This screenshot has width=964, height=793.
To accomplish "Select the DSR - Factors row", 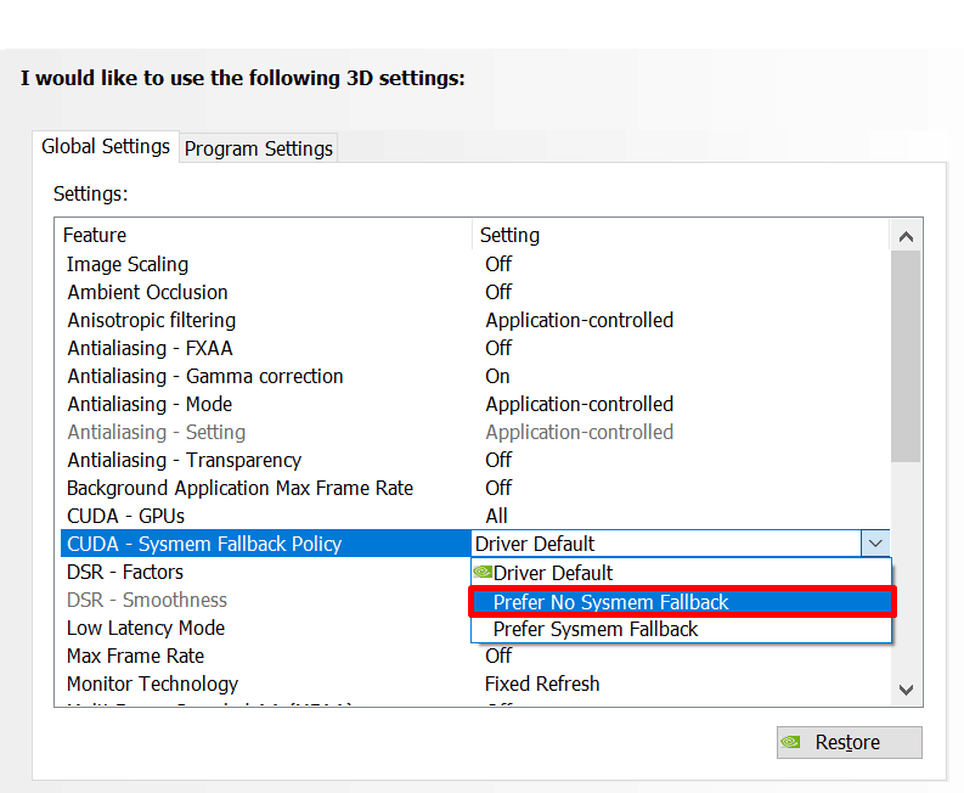I will click(x=266, y=572).
